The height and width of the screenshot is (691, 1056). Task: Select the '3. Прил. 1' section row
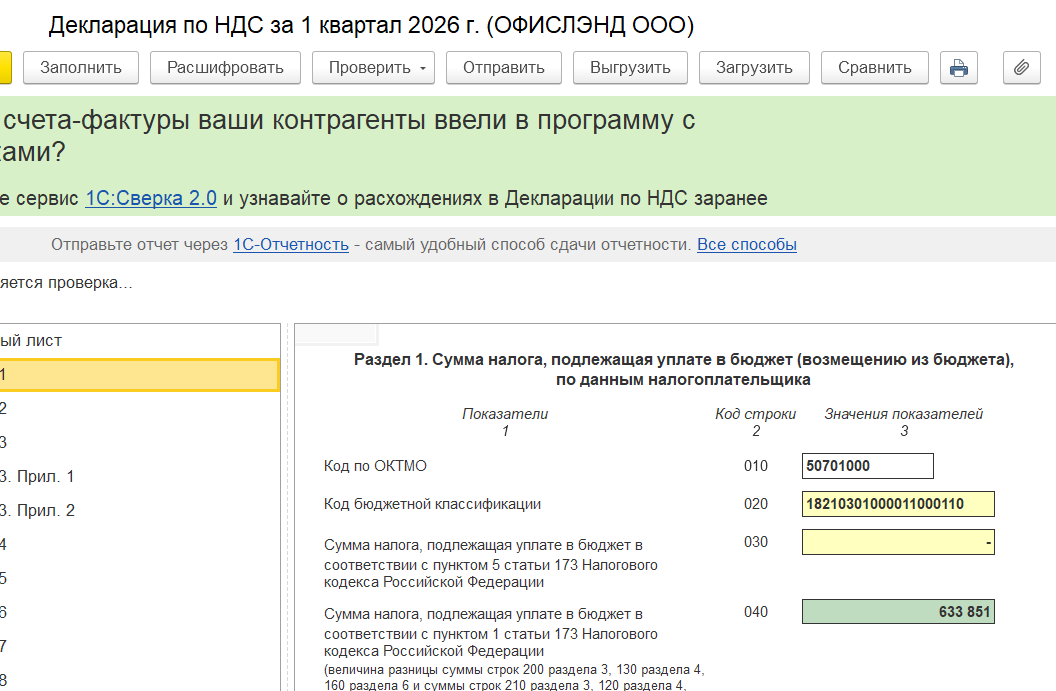pos(139,477)
